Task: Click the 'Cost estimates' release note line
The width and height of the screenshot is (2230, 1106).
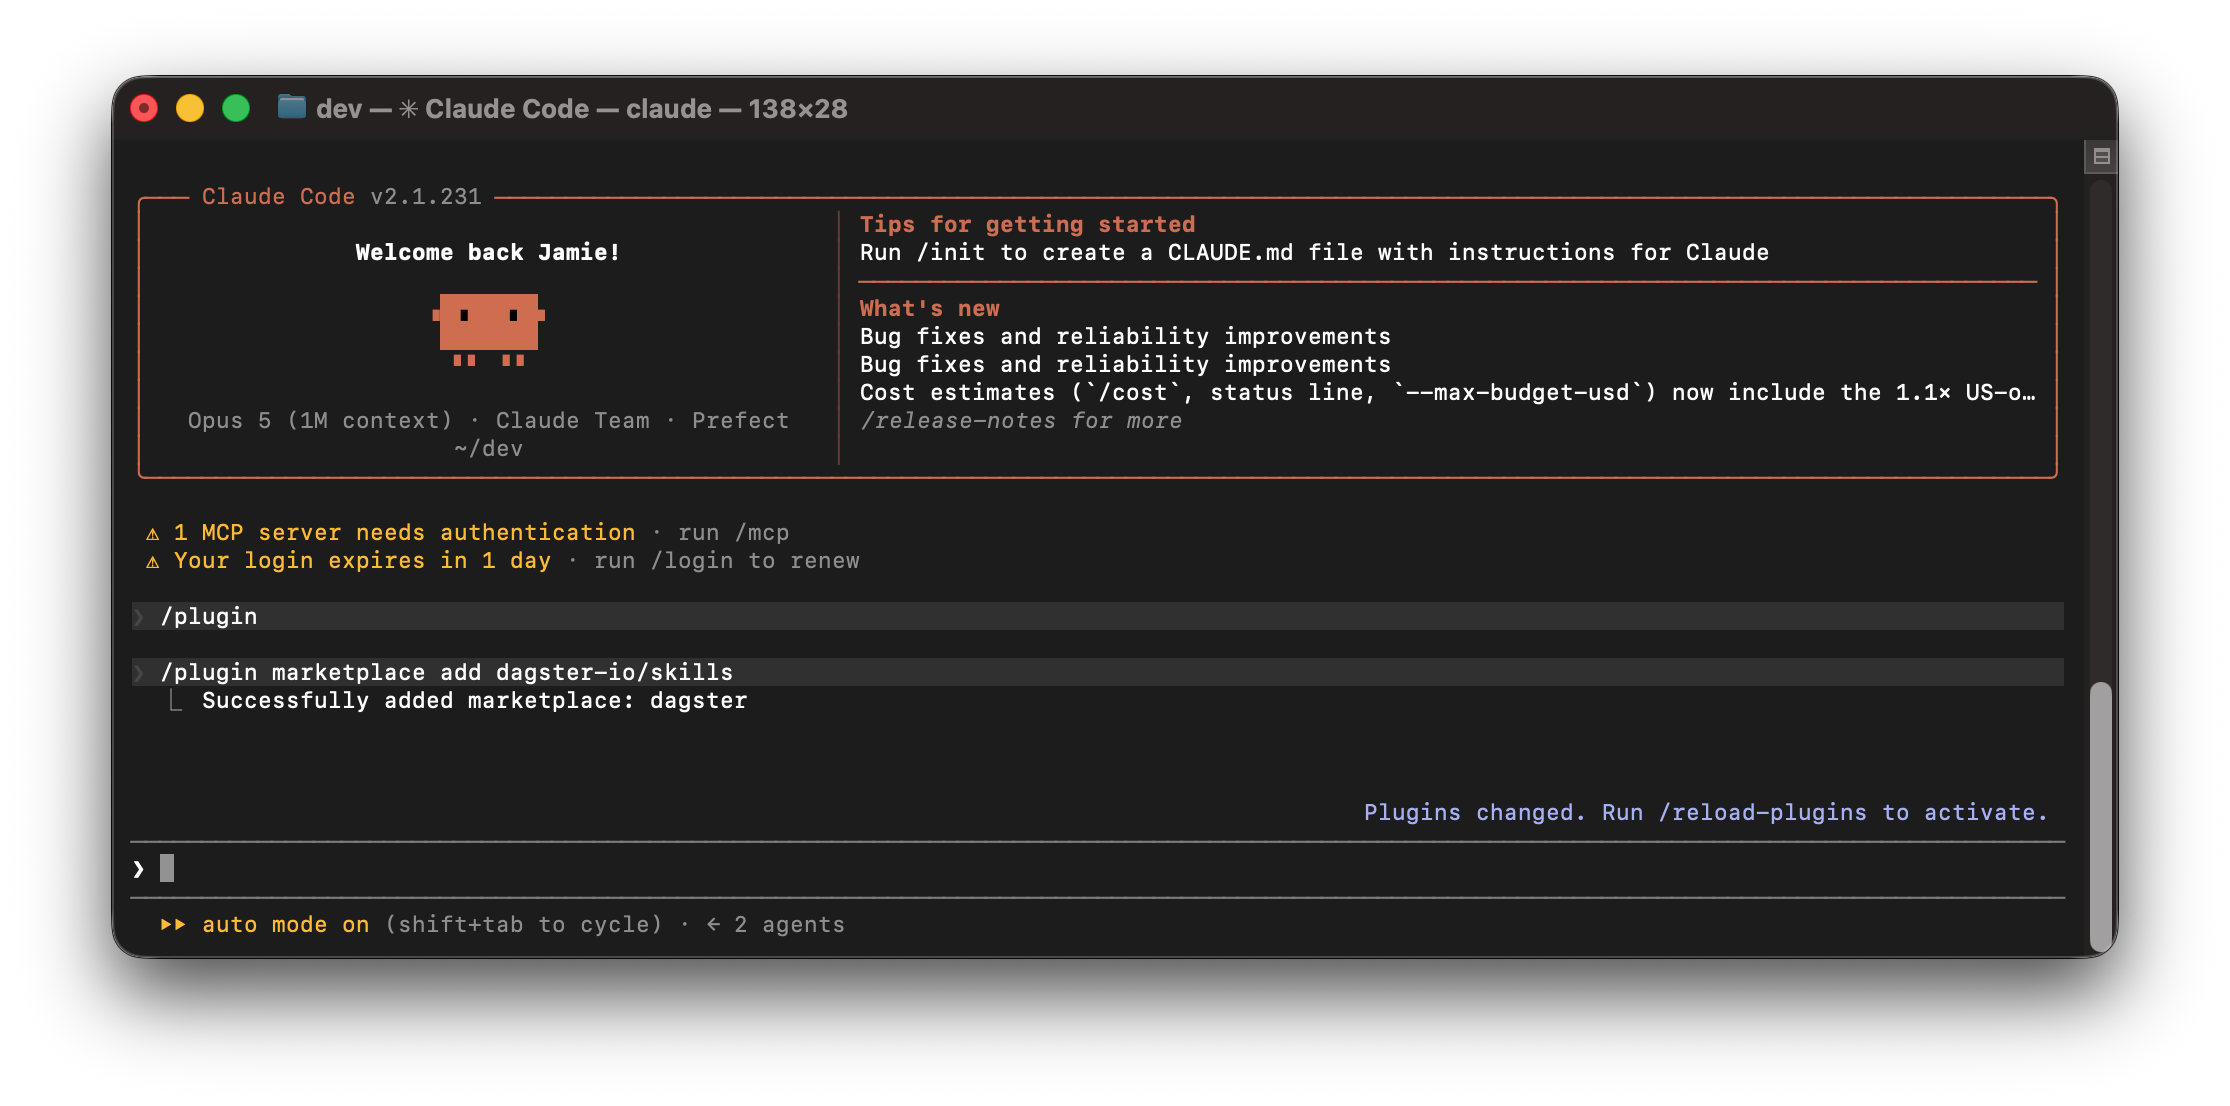Action: point(1448,393)
